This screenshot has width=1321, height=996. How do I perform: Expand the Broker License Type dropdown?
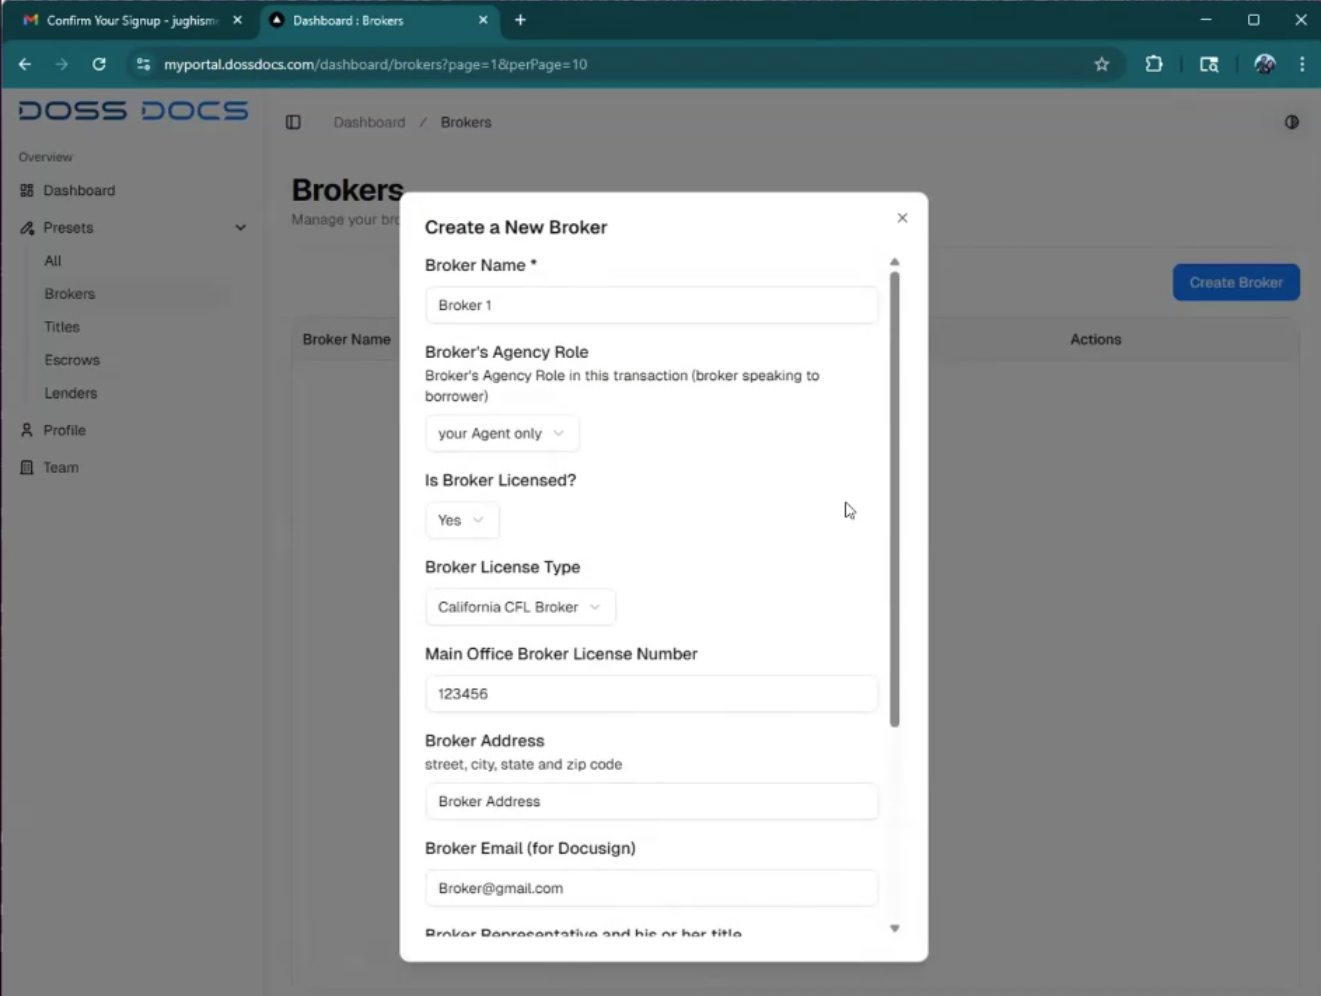519,607
